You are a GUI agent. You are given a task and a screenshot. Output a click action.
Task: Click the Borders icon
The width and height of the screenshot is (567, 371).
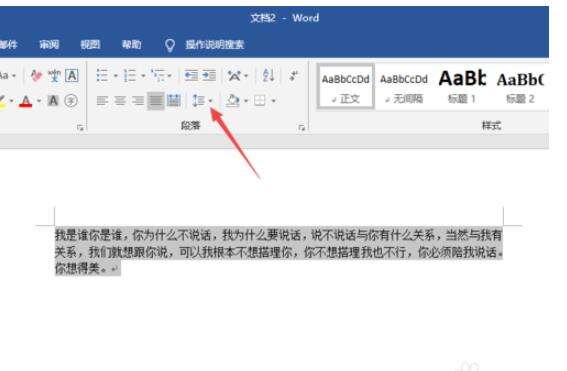[x=260, y=101]
